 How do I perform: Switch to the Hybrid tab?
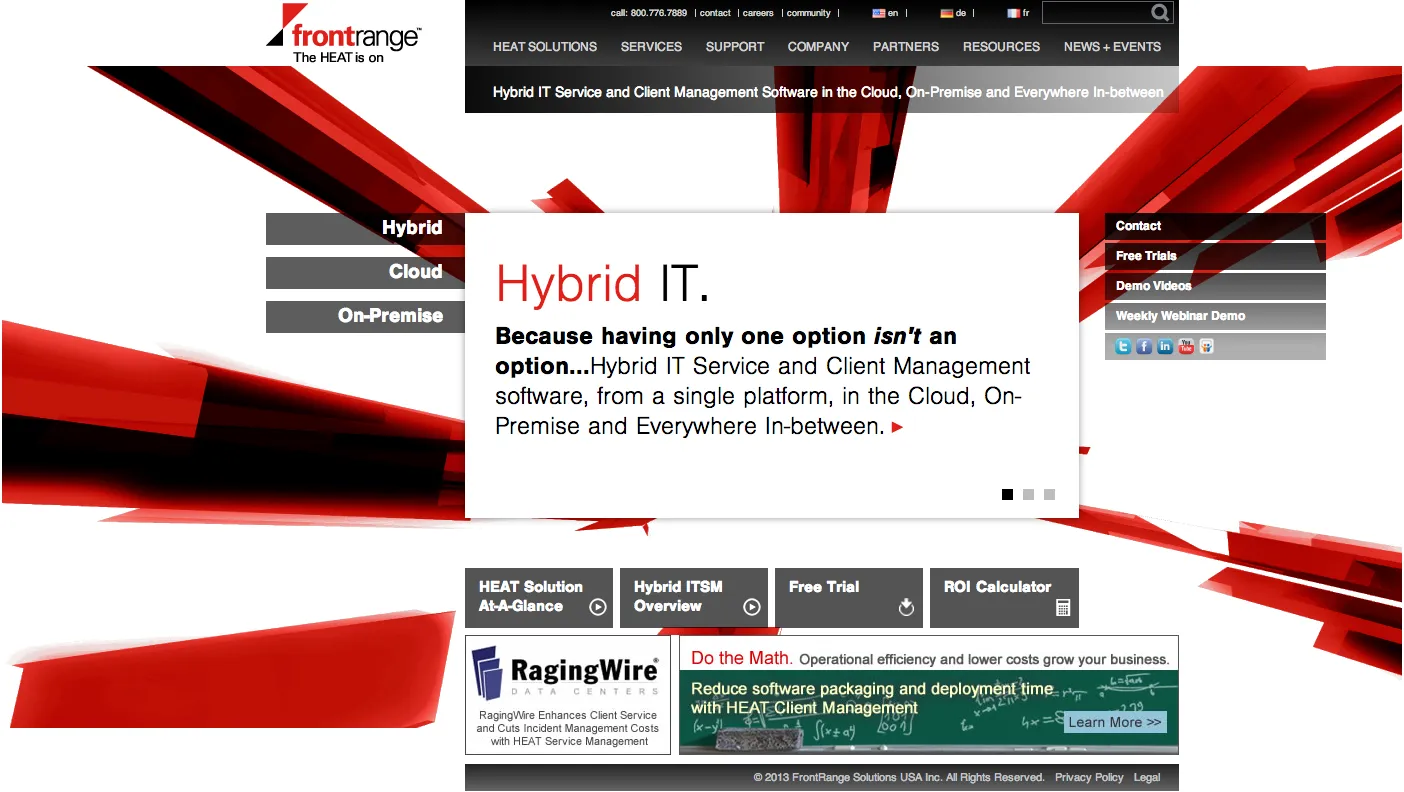pyautogui.click(x=366, y=229)
